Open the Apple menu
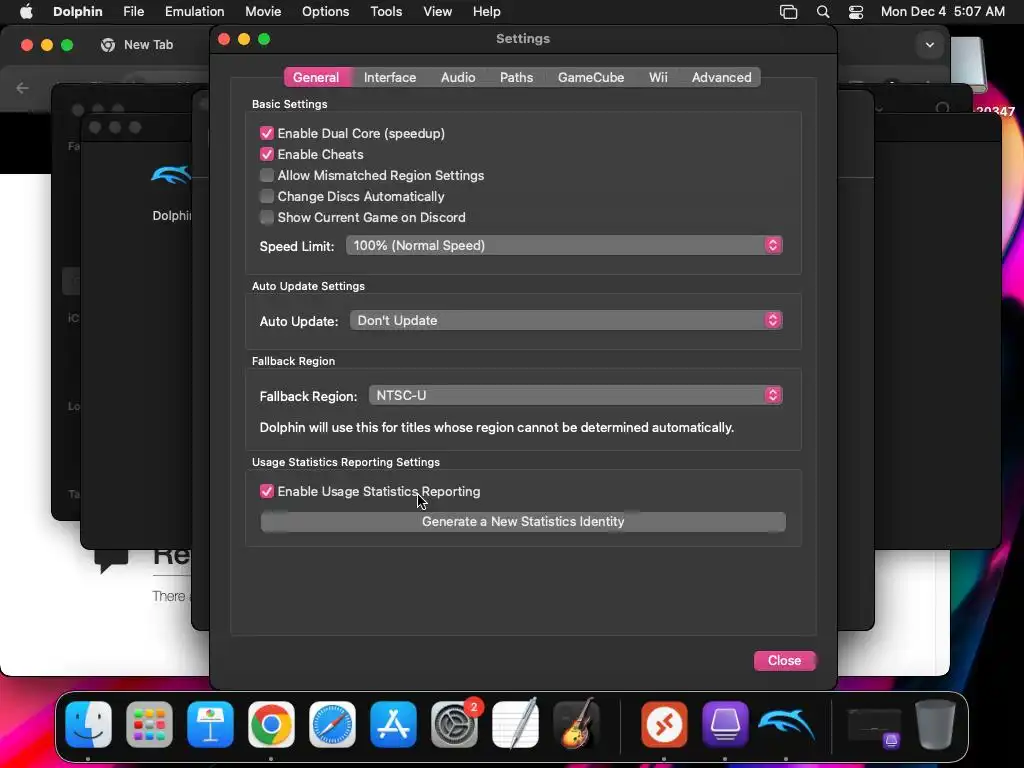 [x=26, y=12]
